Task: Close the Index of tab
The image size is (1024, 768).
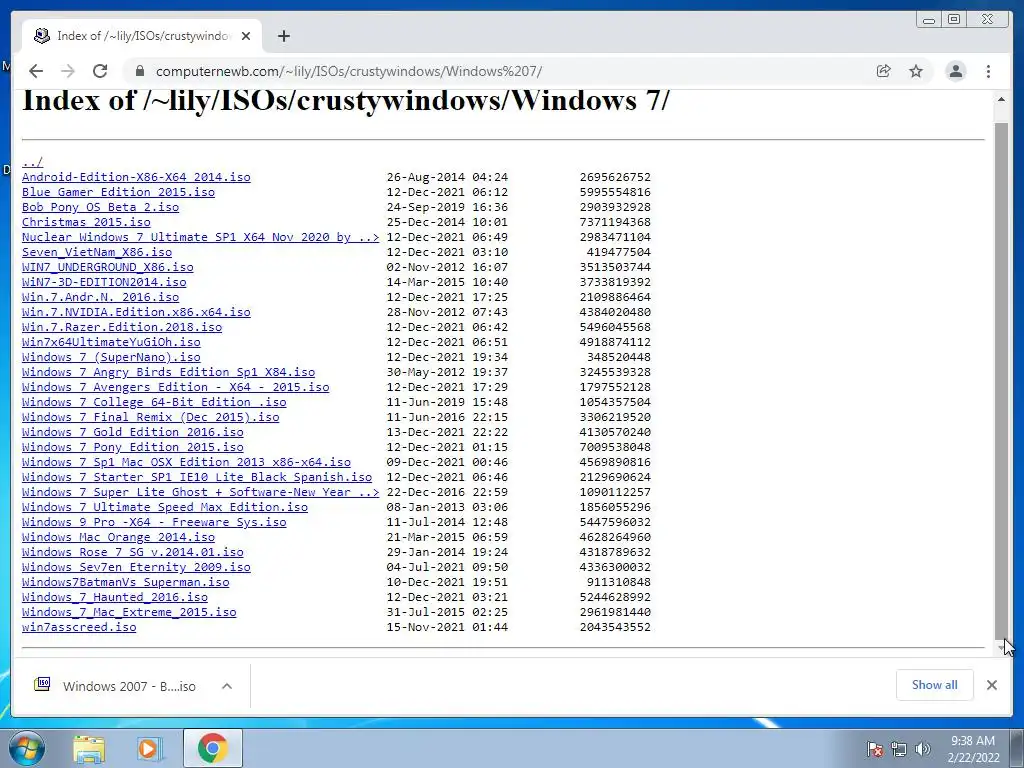Action: click(246, 36)
